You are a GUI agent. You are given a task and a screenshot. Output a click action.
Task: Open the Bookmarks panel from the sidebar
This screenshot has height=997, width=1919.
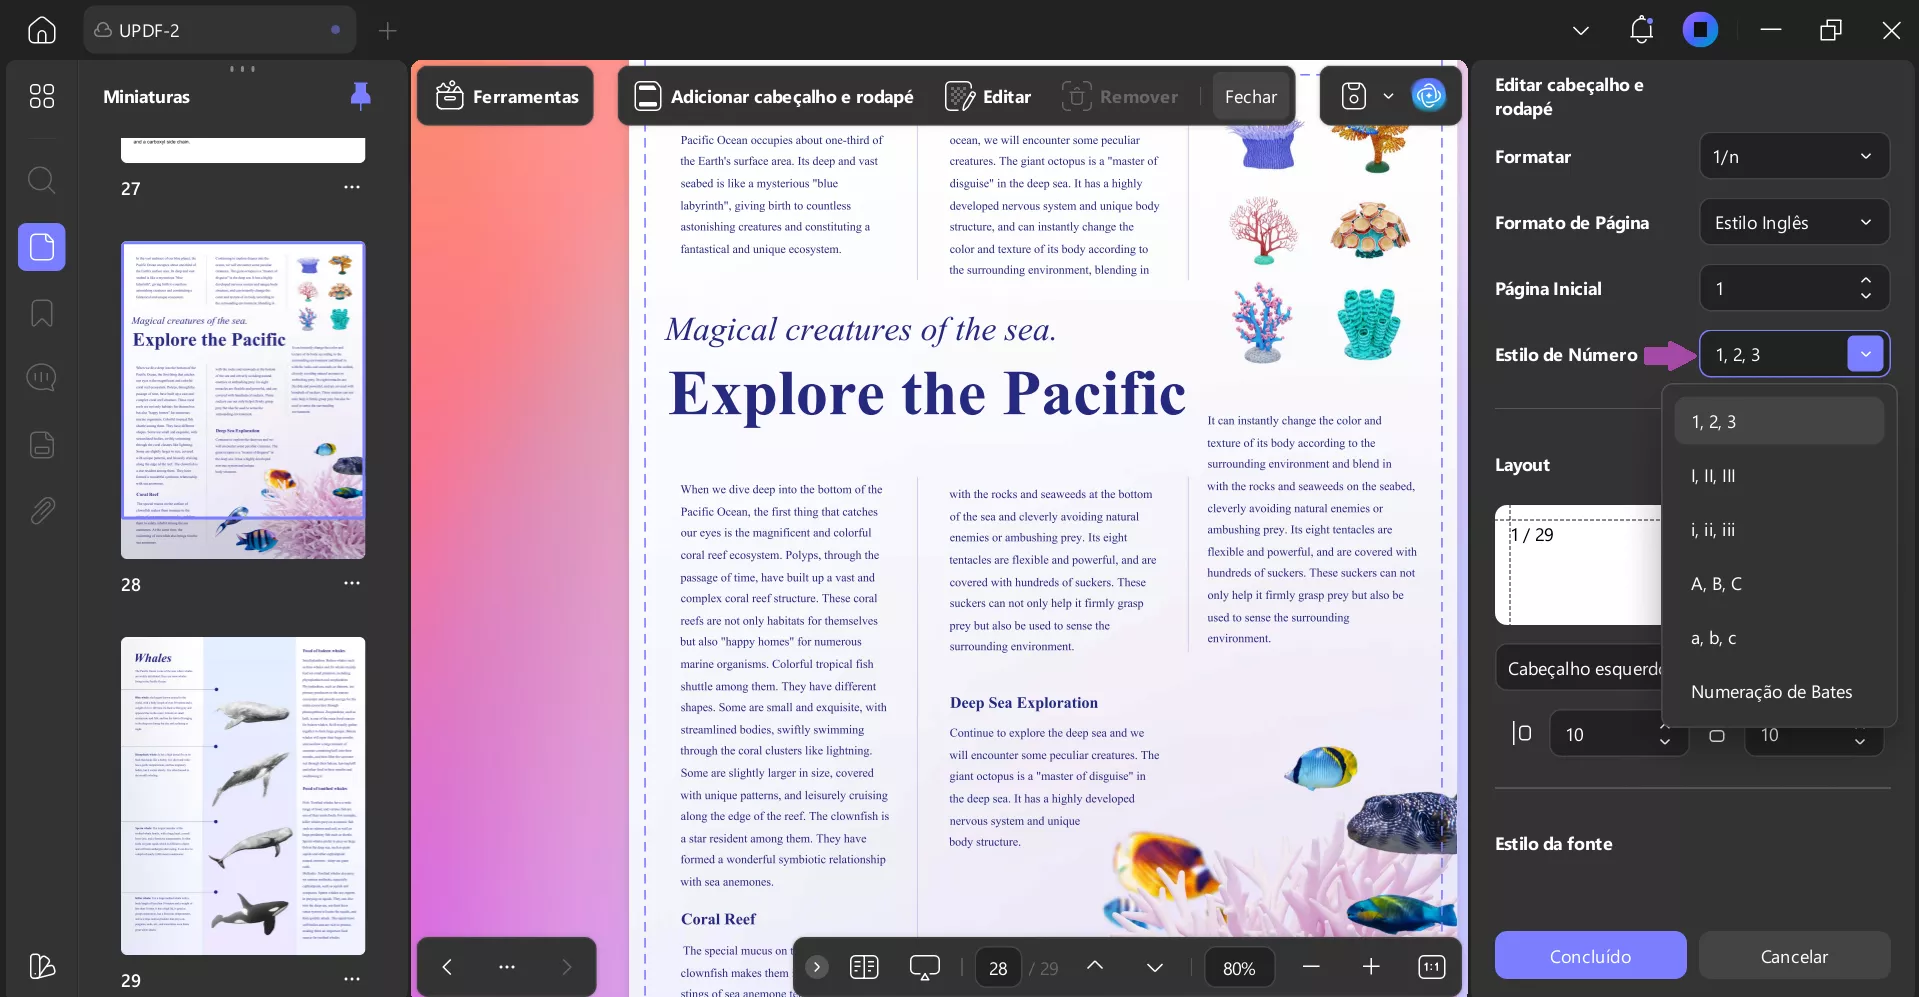(41, 313)
